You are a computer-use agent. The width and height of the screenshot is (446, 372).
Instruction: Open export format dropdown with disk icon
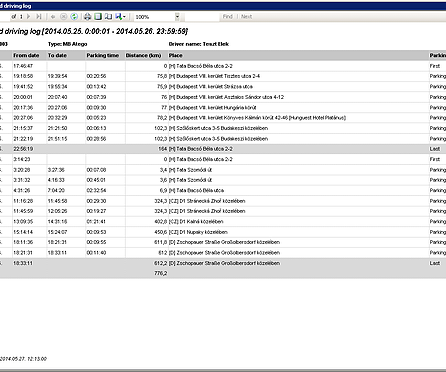120,16
